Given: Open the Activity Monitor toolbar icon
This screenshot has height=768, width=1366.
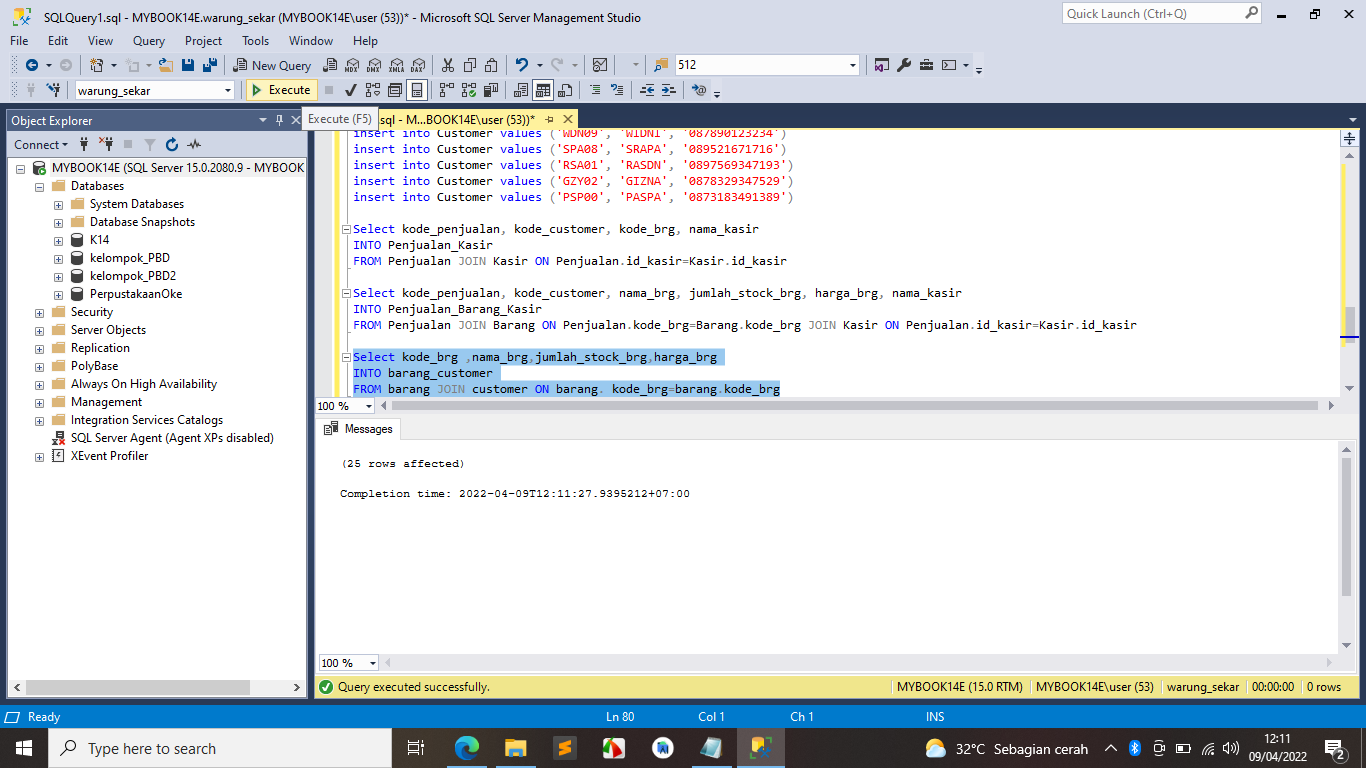Looking at the screenshot, I should 600,65.
